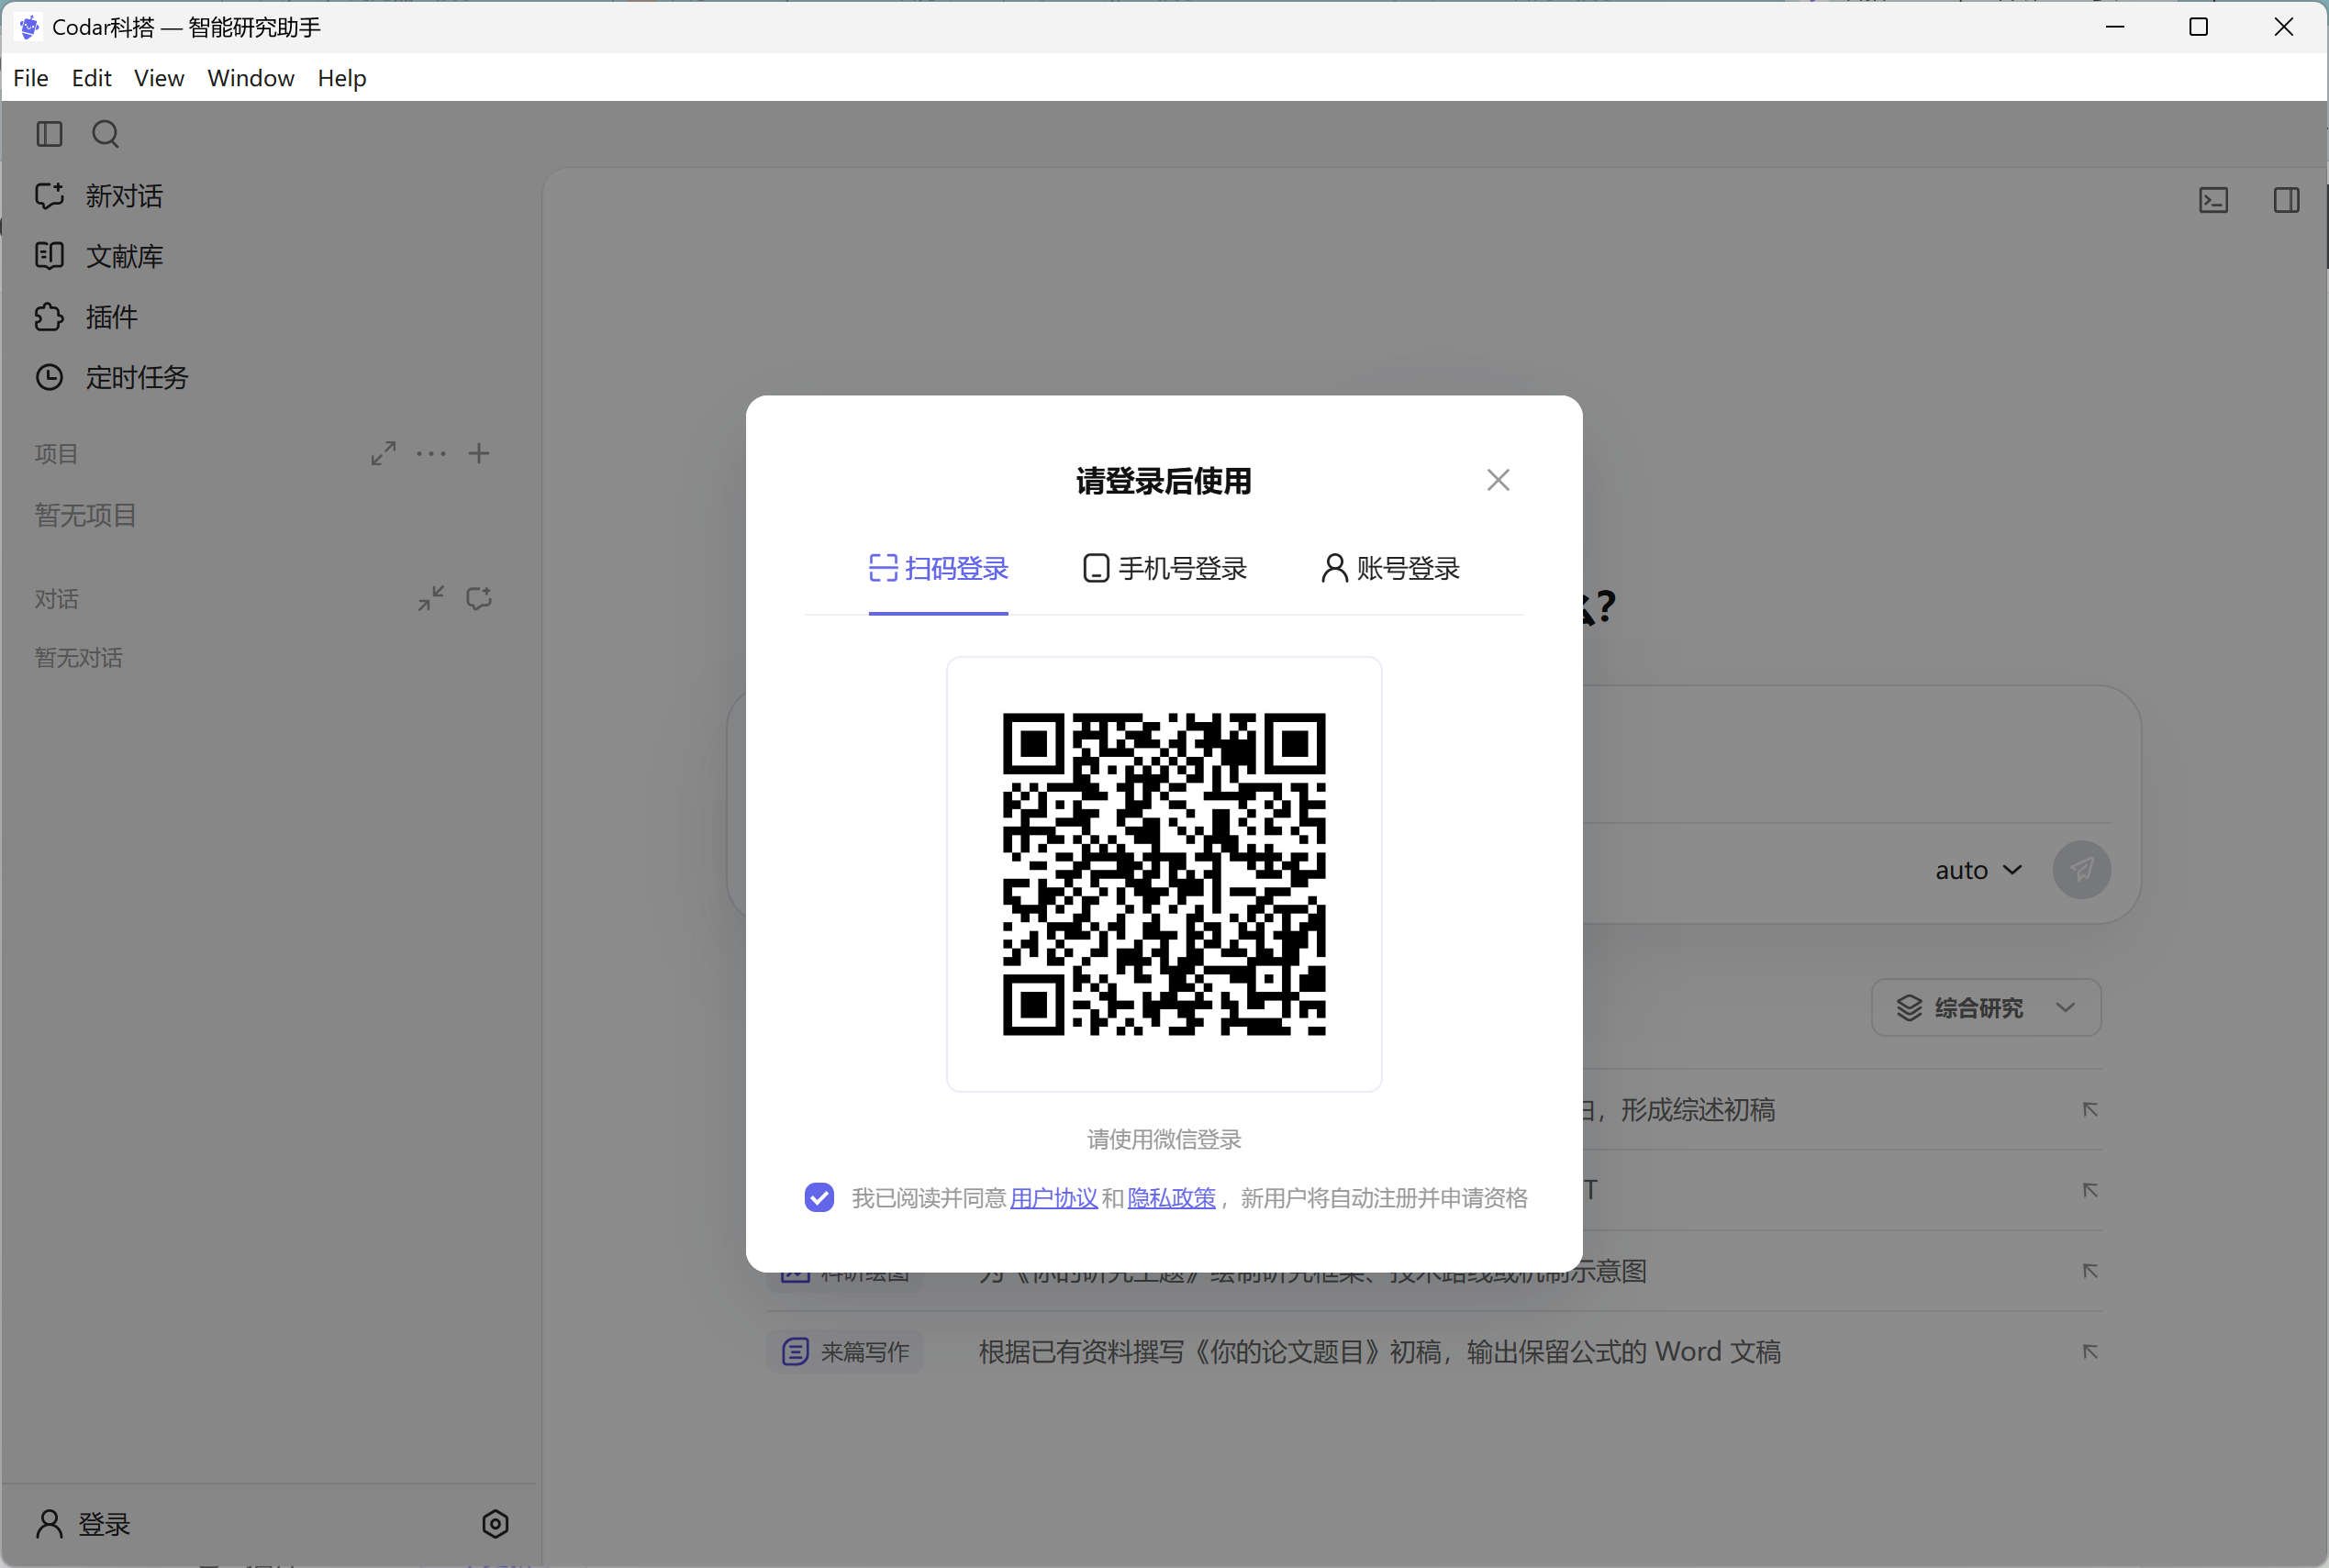Image resolution: width=2329 pixels, height=1568 pixels.
Task: Open the Help menu
Action: pos(342,78)
